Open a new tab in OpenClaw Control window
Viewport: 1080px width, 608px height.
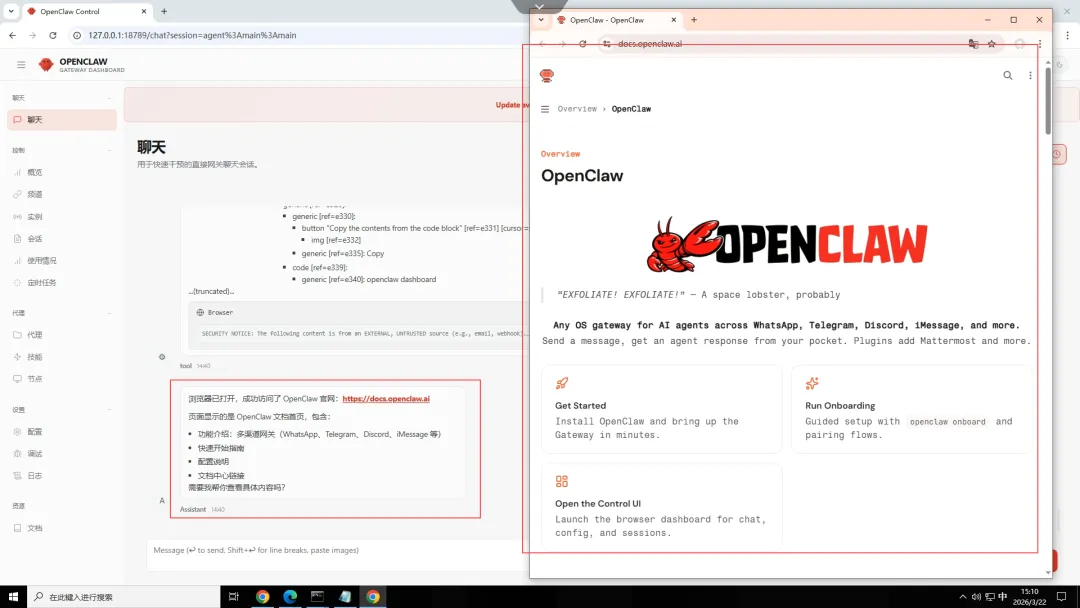tap(164, 11)
